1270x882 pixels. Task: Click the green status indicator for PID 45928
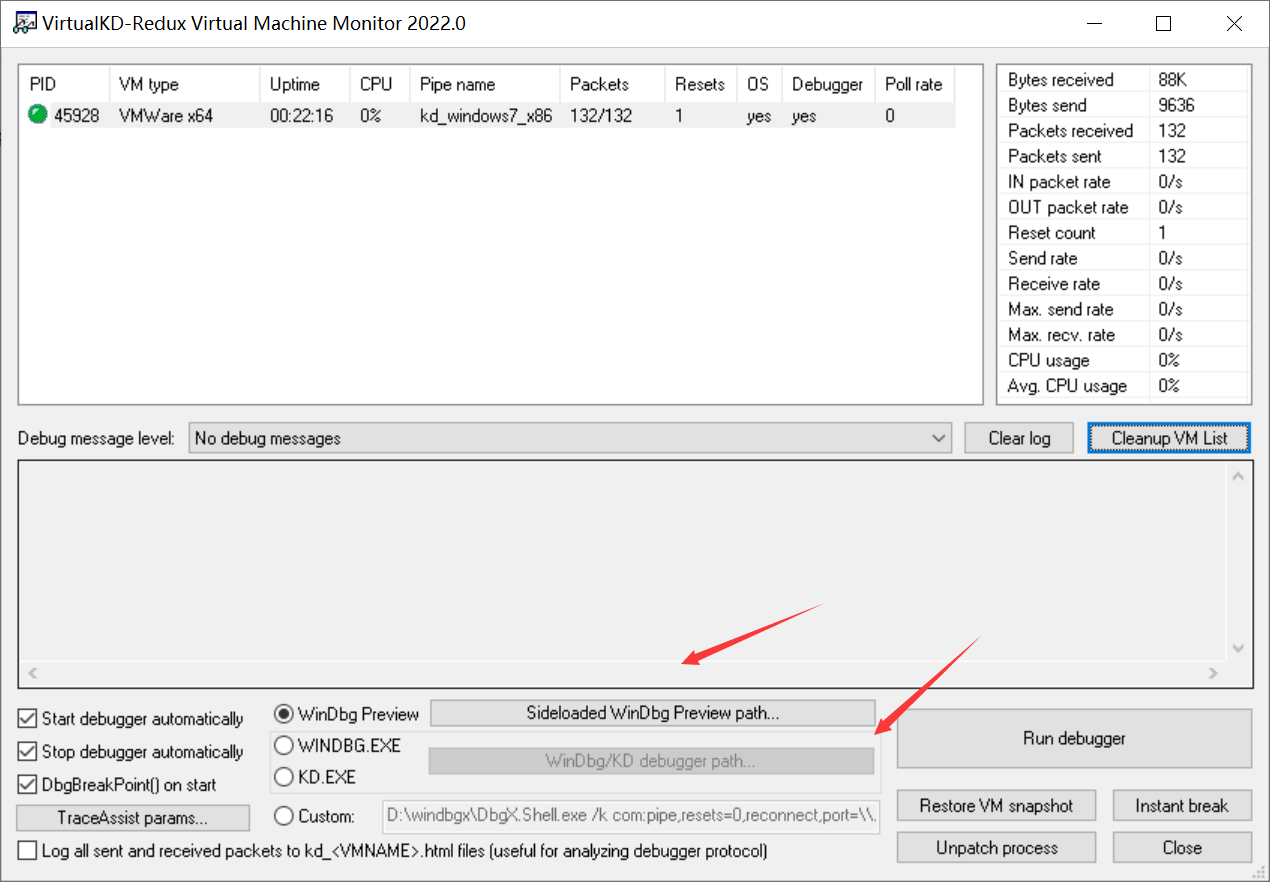38,115
